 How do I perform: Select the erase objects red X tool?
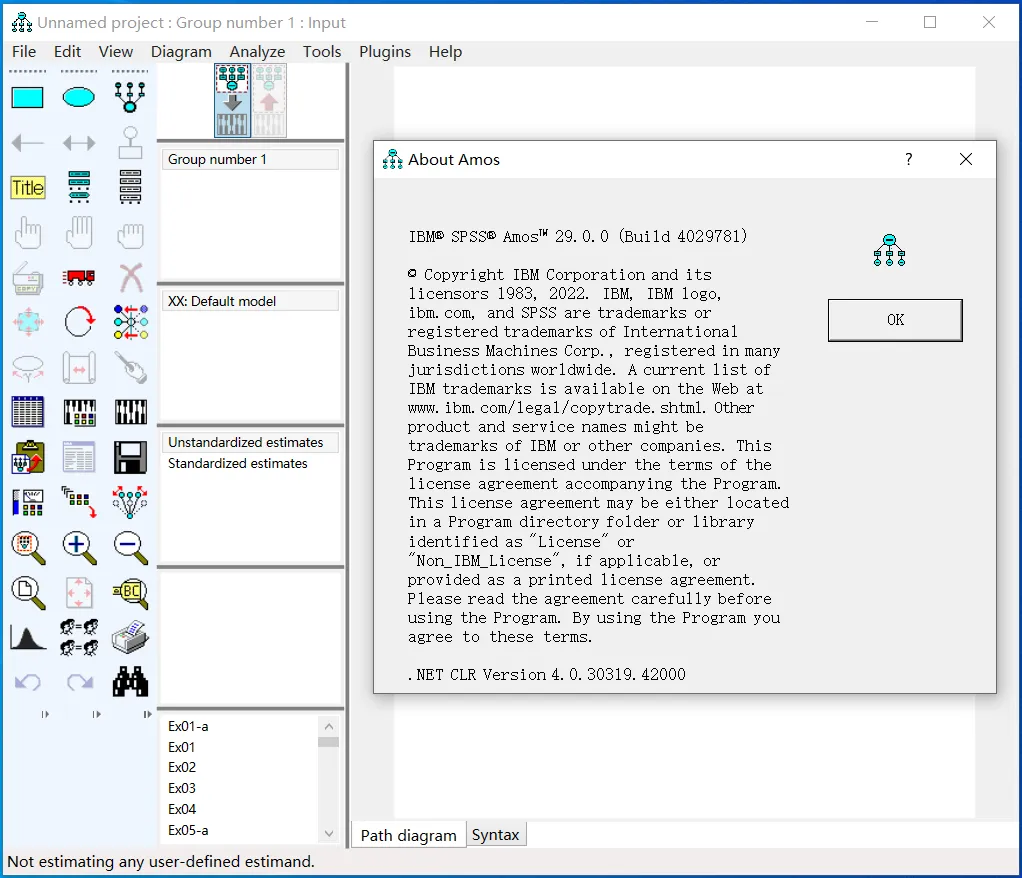pos(130,278)
